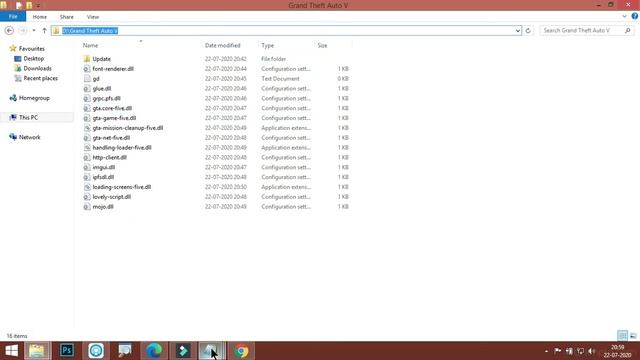
Task: Open the Windows Start button
Action: [x=11, y=351]
